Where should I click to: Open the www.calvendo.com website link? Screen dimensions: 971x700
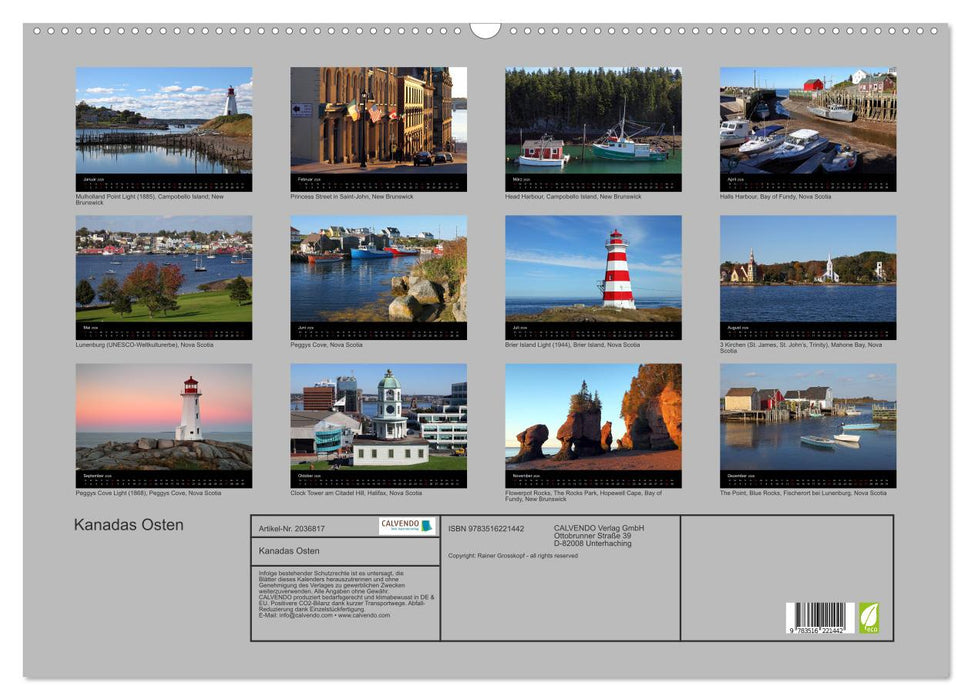pyautogui.click(x=365, y=617)
